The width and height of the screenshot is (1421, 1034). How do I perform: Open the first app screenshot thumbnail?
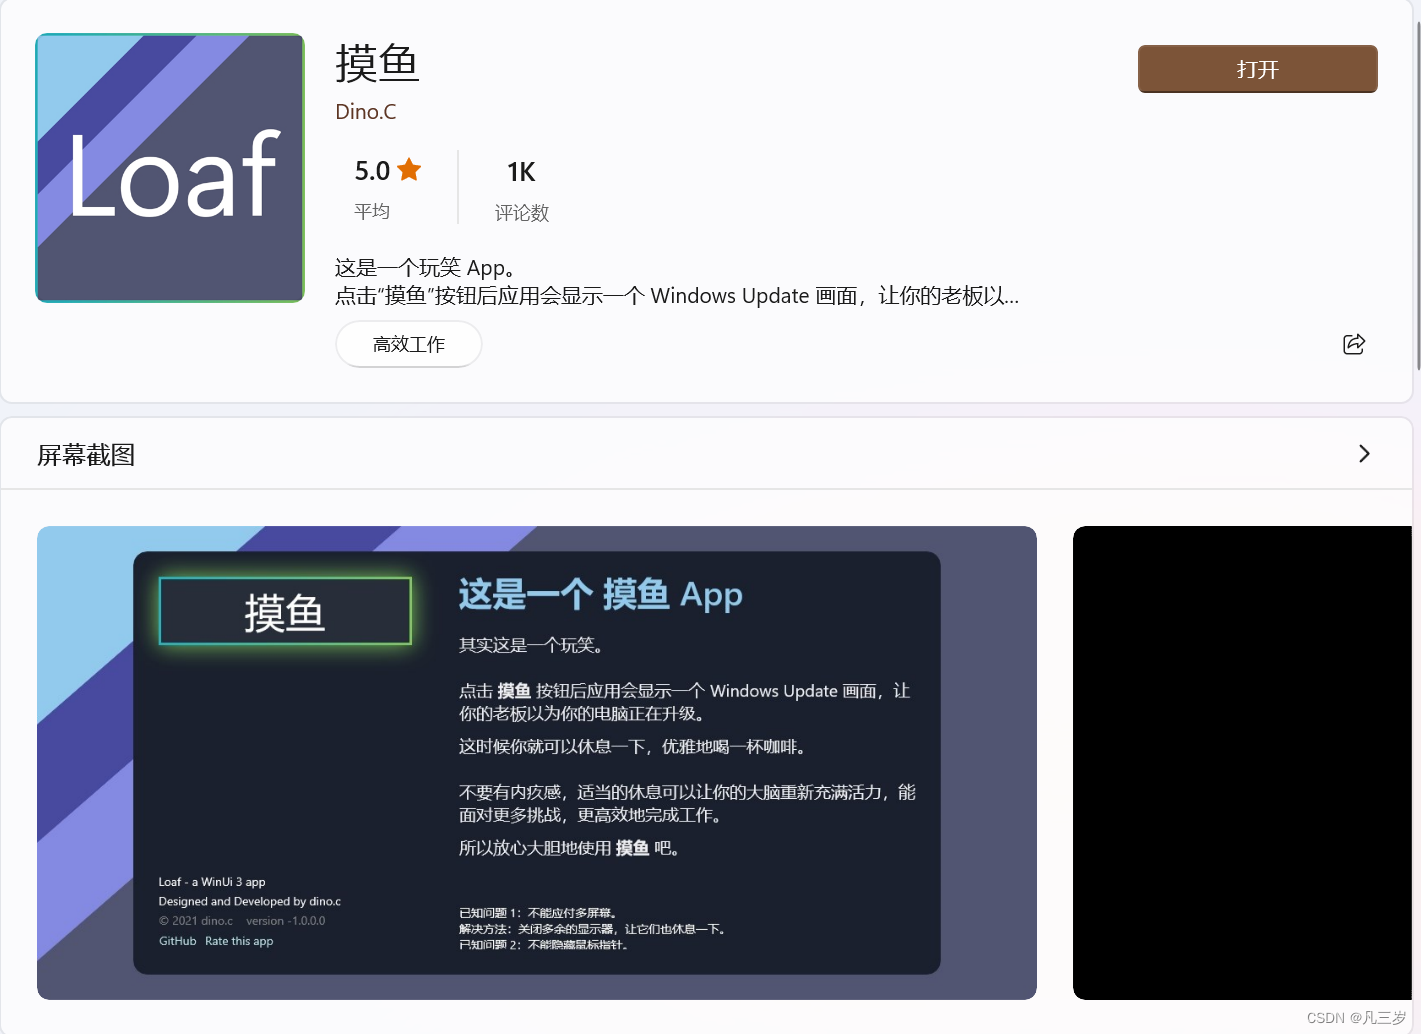tap(537, 763)
